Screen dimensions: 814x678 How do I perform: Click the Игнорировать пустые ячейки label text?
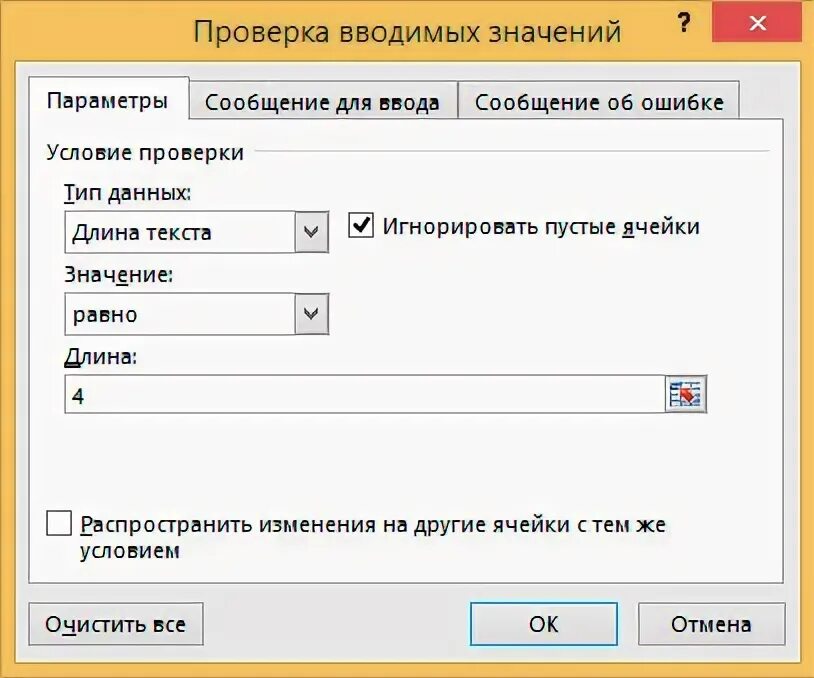tap(541, 227)
